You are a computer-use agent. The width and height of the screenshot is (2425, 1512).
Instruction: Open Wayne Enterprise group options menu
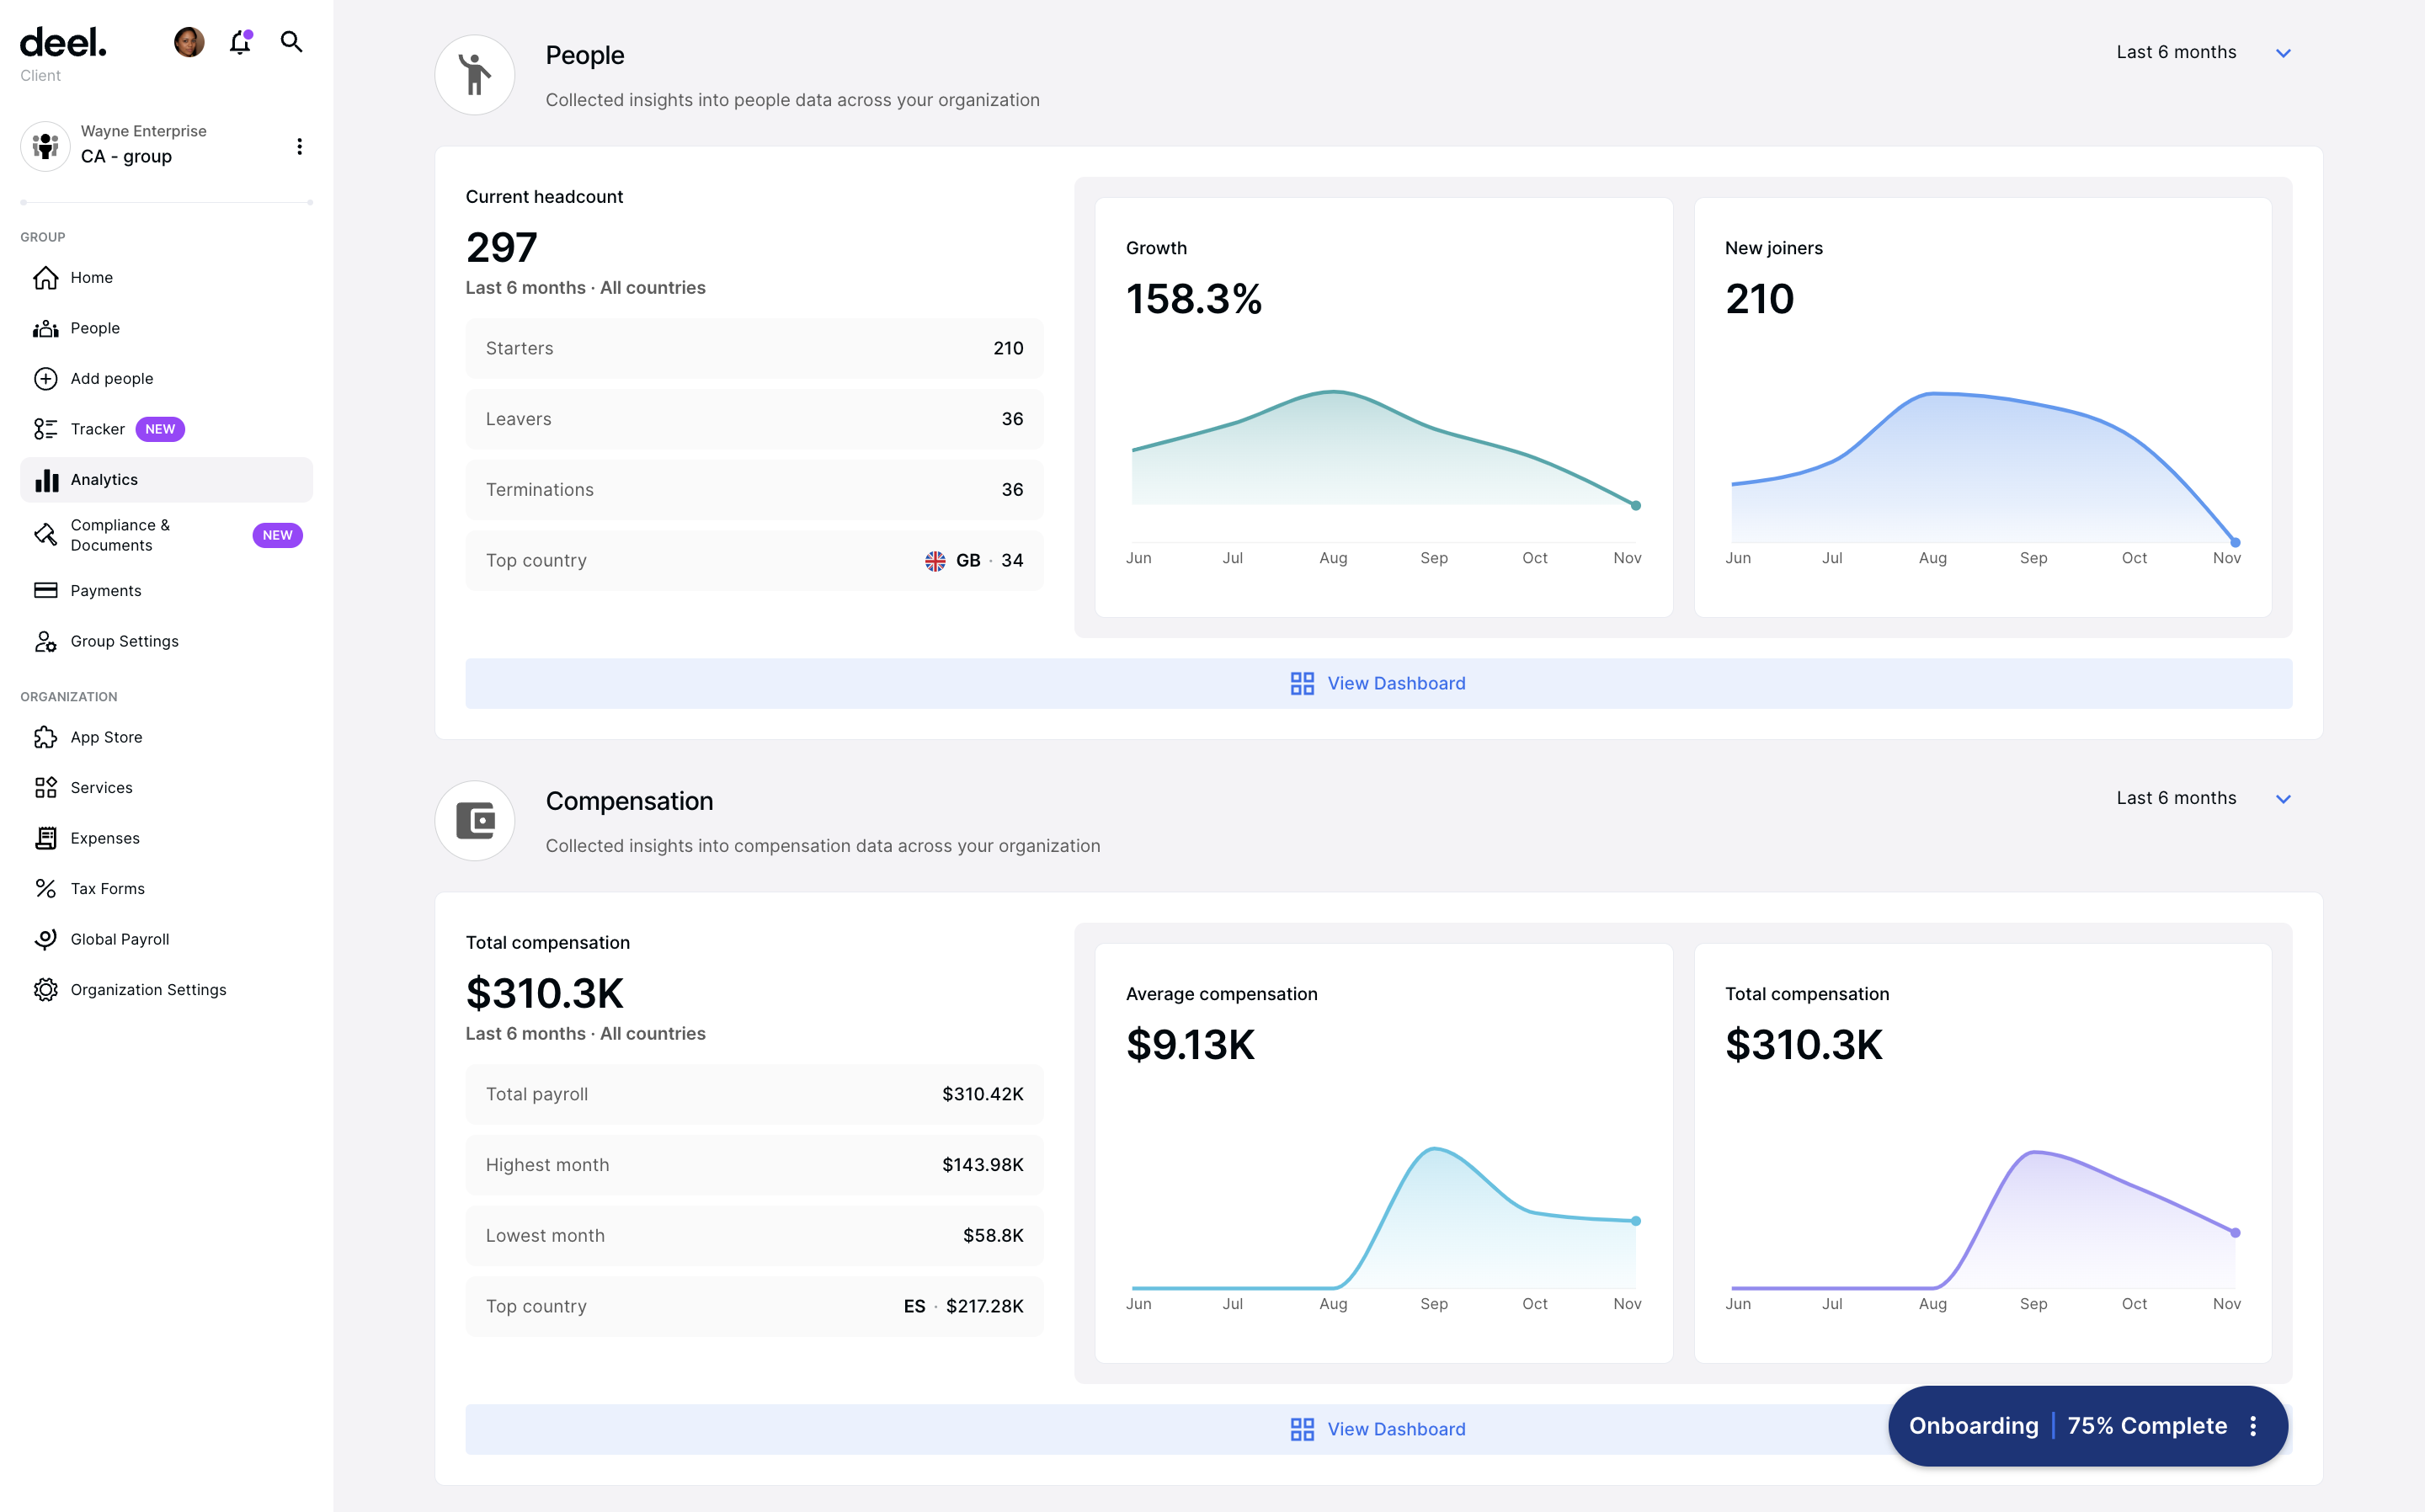[299, 147]
